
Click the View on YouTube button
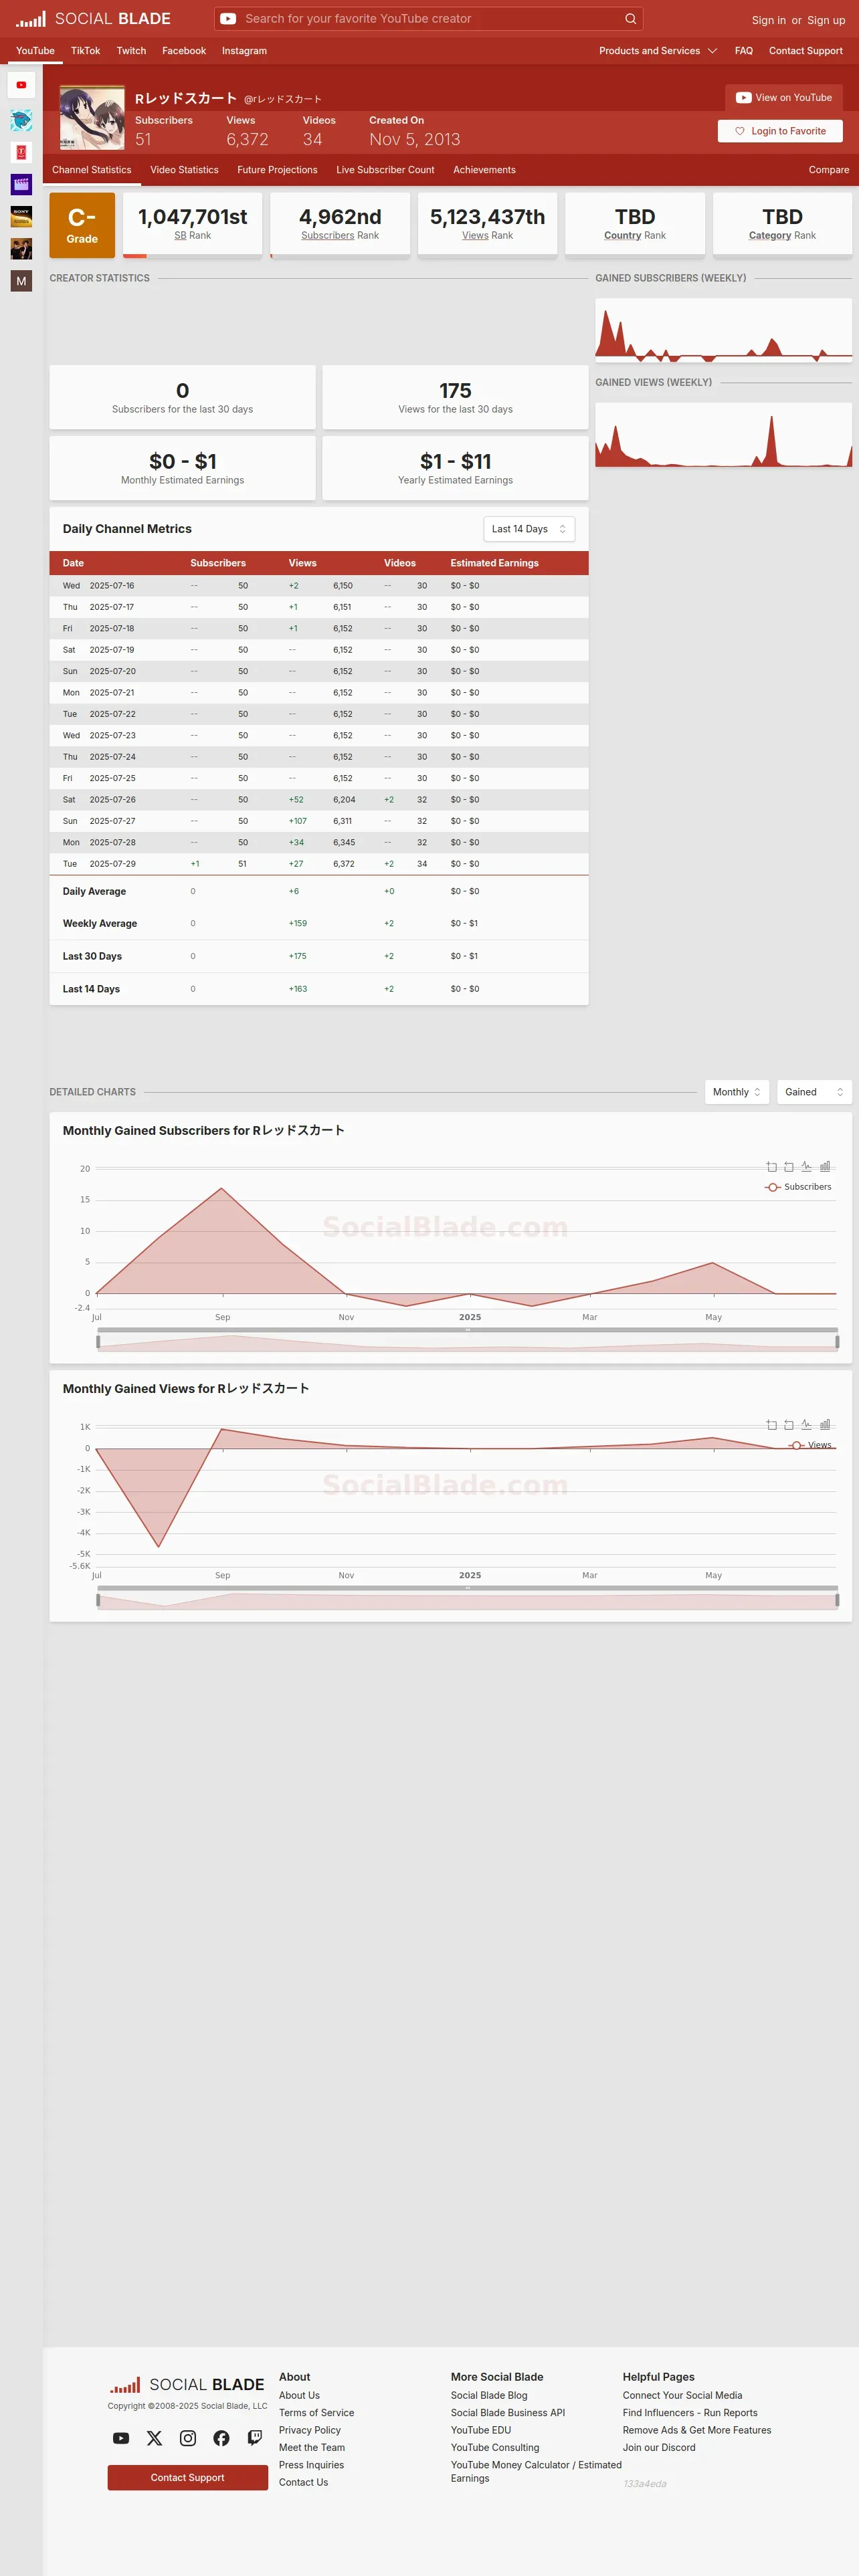click(x=784, y=98)
